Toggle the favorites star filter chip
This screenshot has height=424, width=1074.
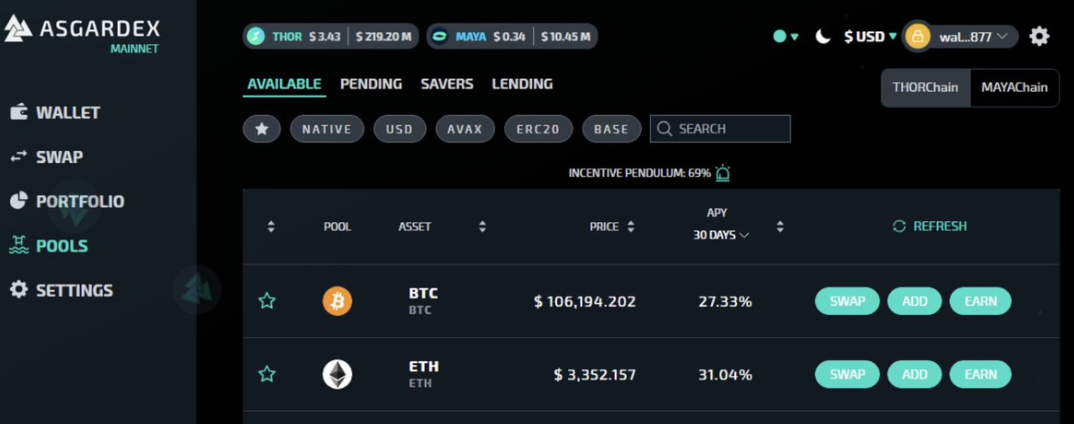[x=262, y=129]
